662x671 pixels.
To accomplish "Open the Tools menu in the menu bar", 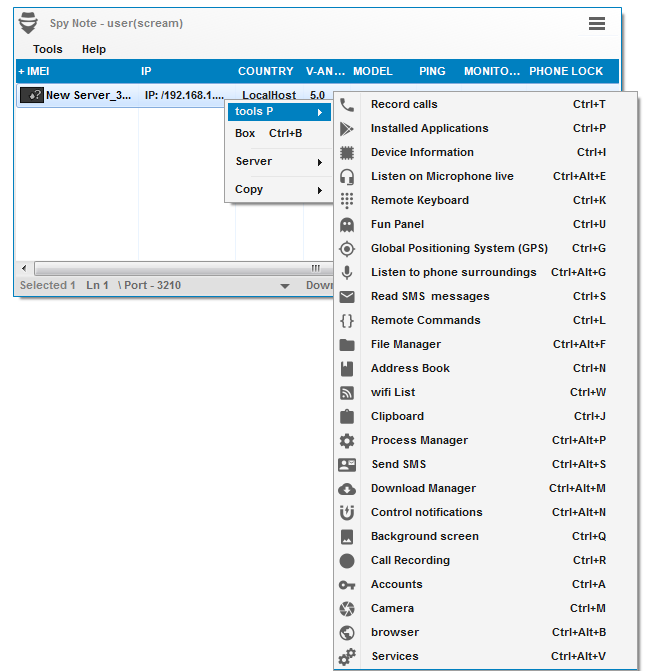I will (x=47, y=49).
